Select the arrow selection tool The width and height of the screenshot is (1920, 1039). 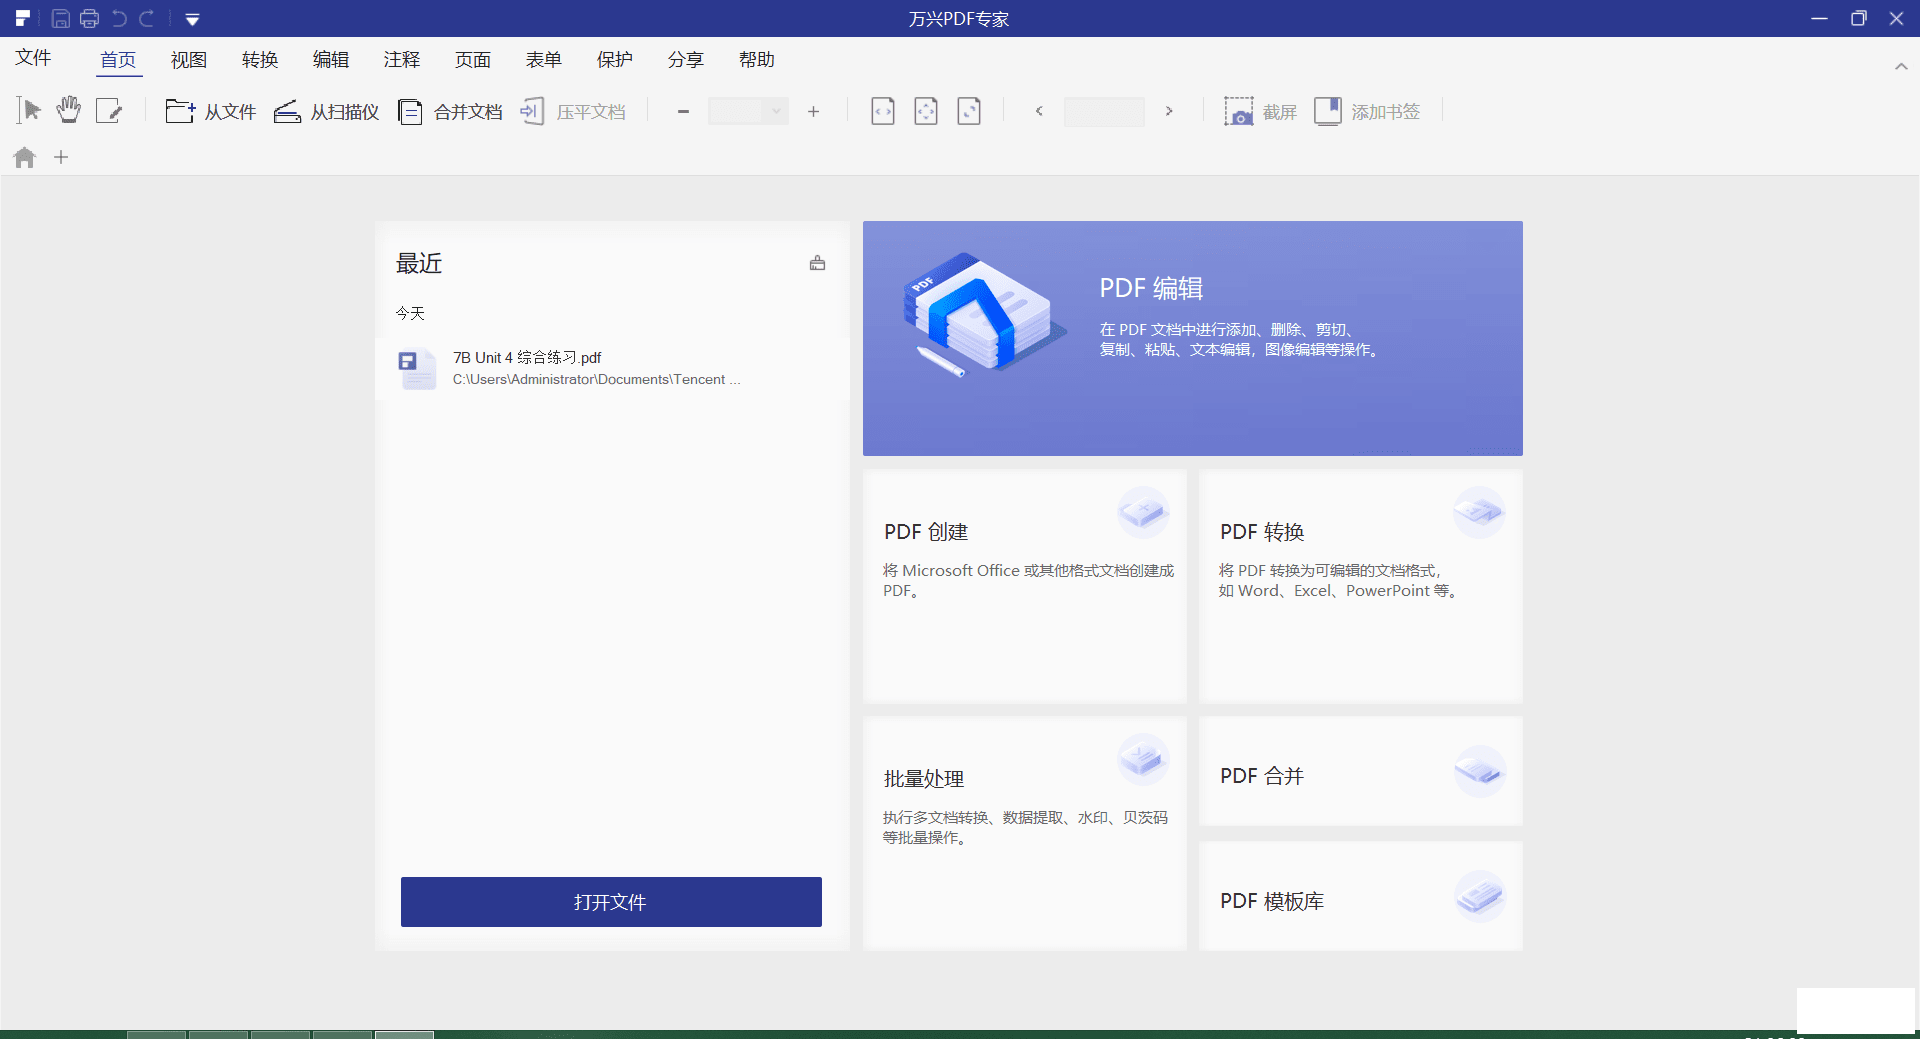point(29,110)
